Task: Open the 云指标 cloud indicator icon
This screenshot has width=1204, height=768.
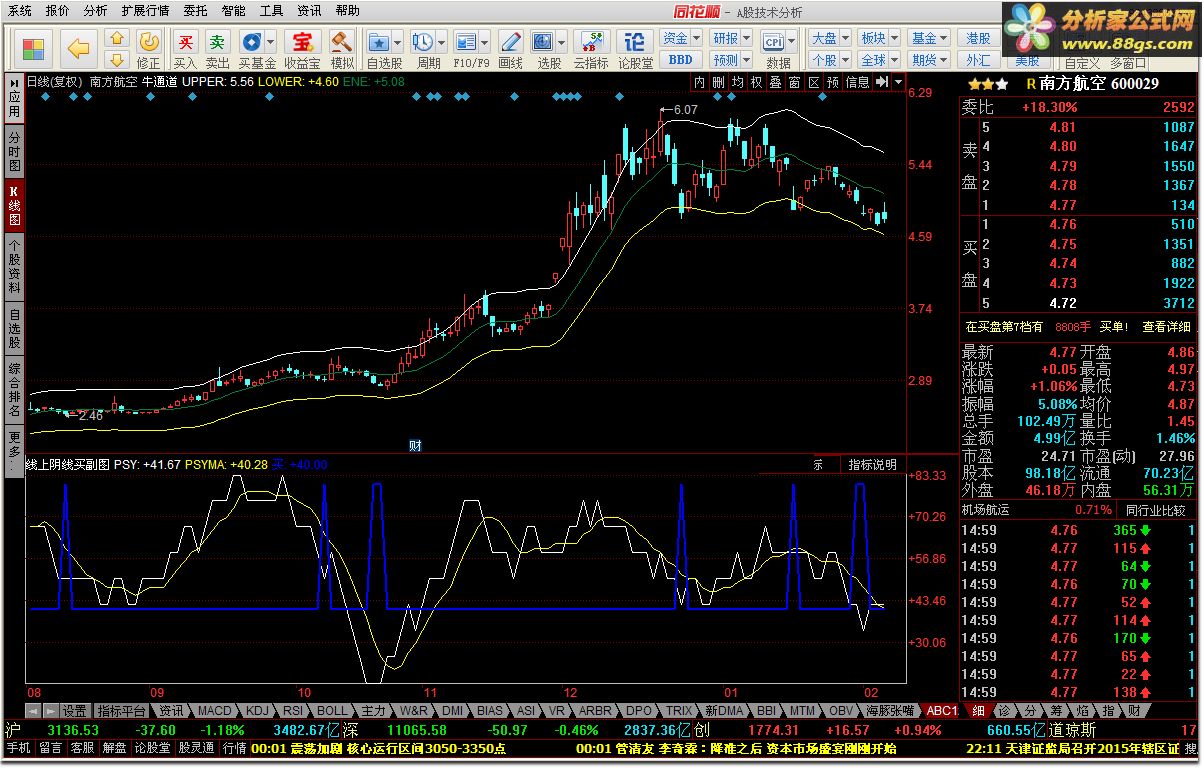Action: pos(590,42)
